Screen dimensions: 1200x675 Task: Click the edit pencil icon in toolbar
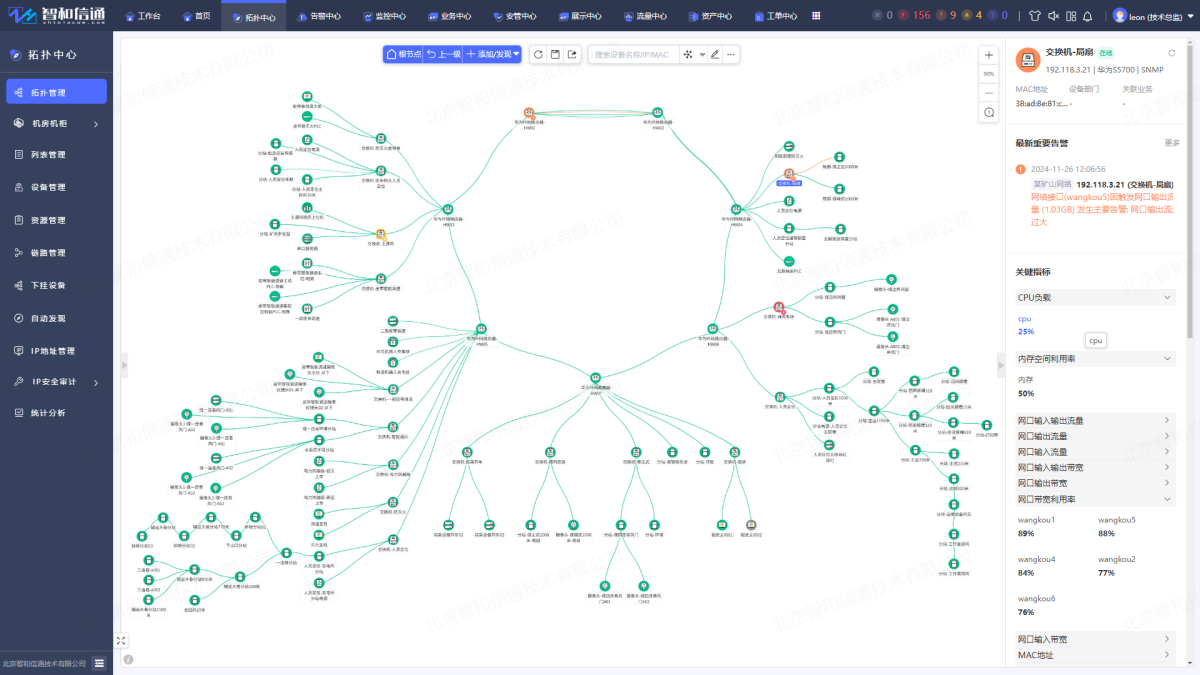click(715, 54)
